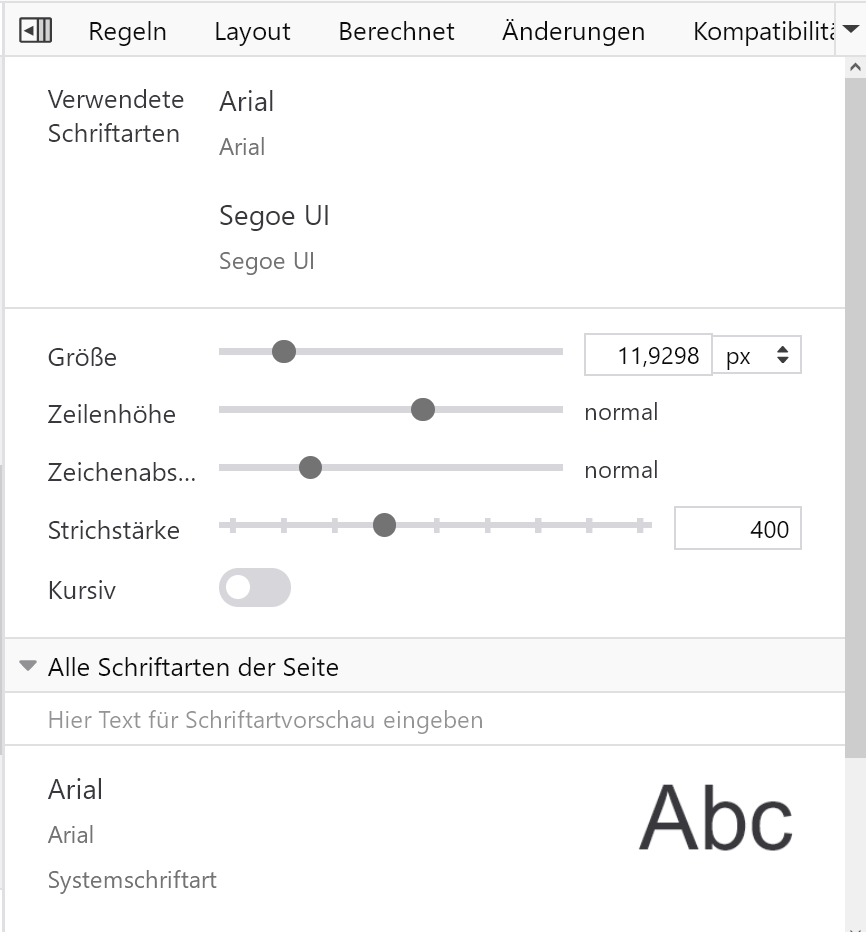The width and height of the screenshot is (866, 932).
Task: Collapse the Alle Schriftarten der Seite section
Action: (28, 666)
